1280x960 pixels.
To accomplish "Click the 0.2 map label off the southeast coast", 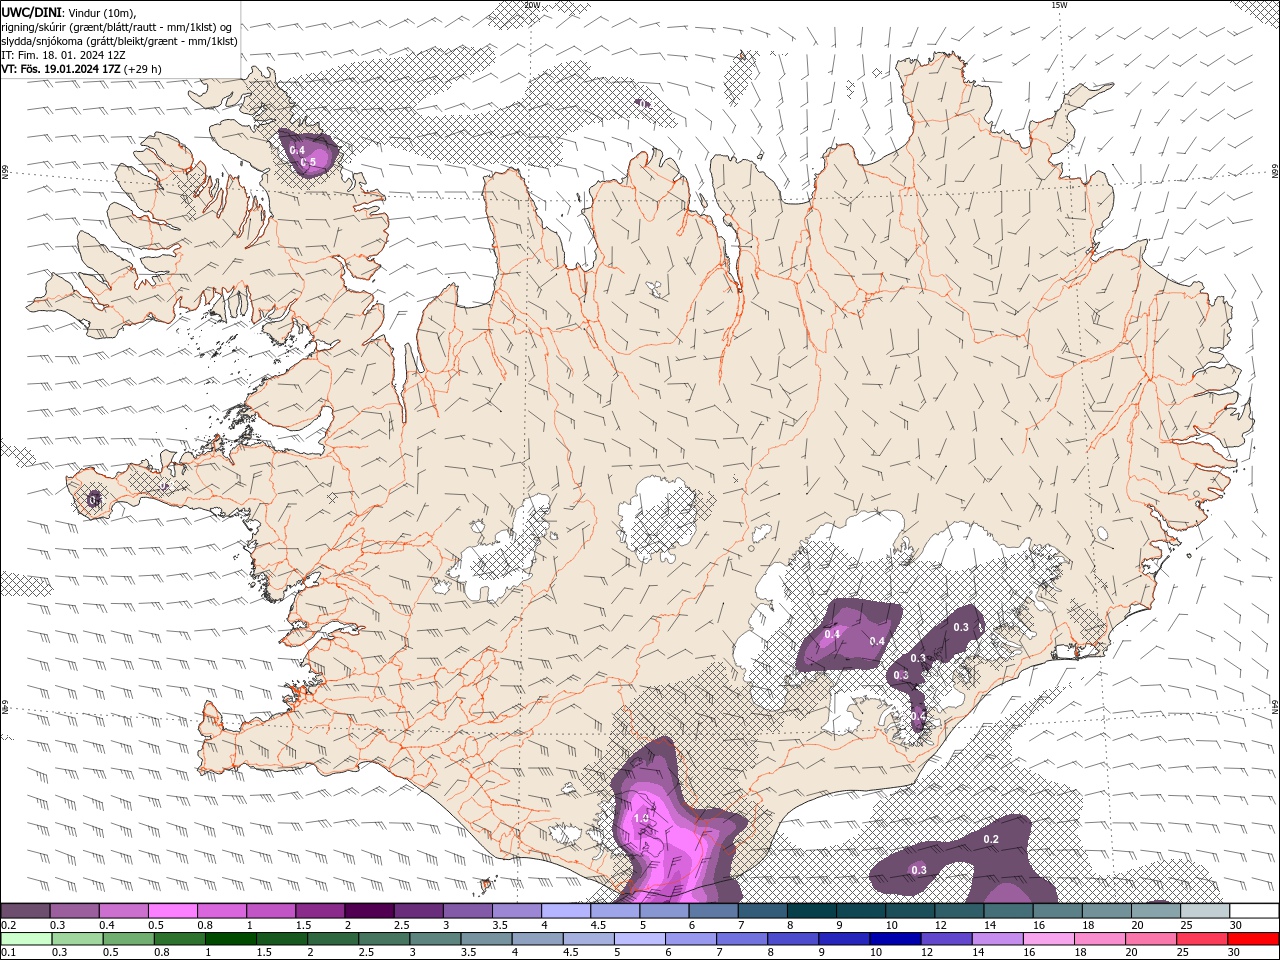I will pyautogui.click(x=991, y=839).
